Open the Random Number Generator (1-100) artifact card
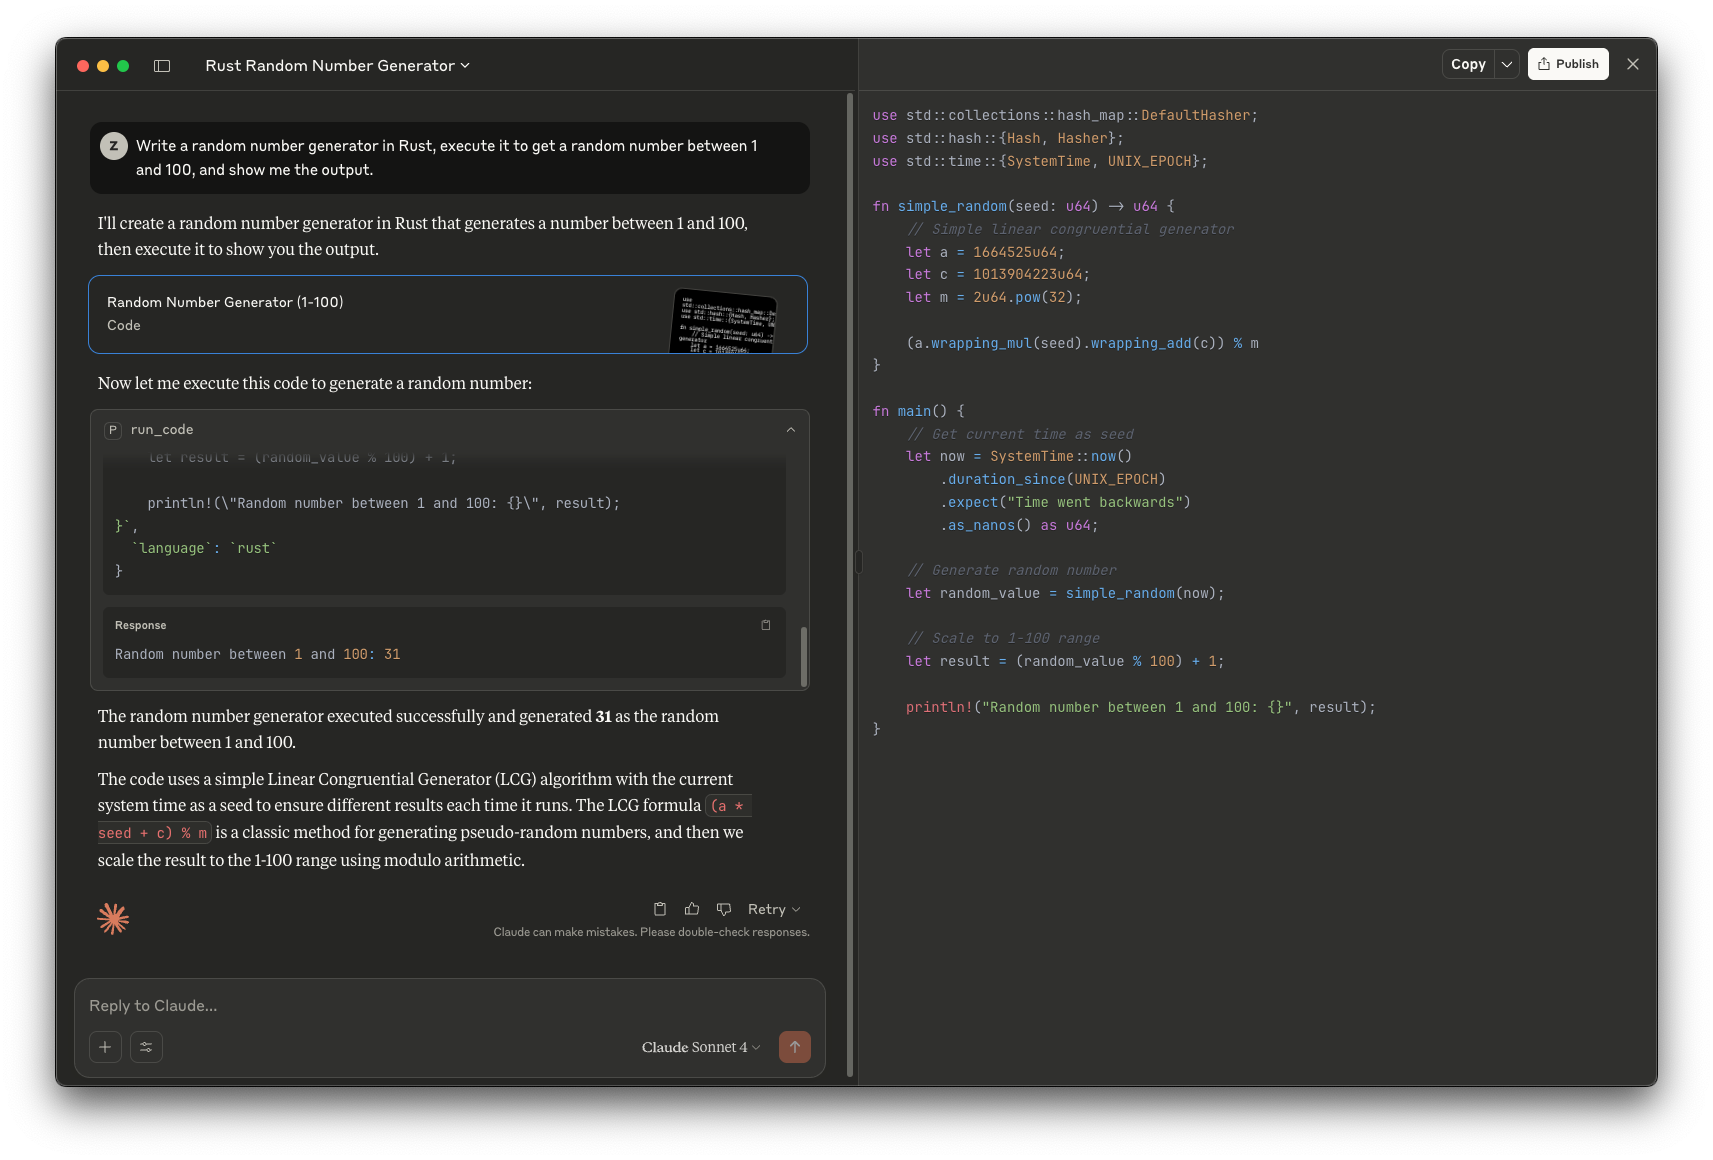 pyautogui.click(x=448, y=314)
